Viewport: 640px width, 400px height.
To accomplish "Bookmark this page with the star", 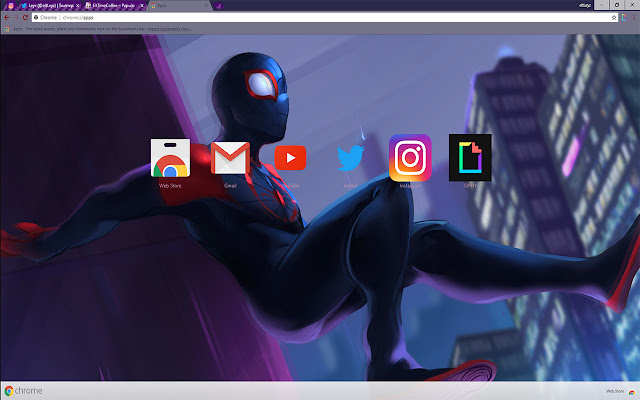I will tap(613, 18).
